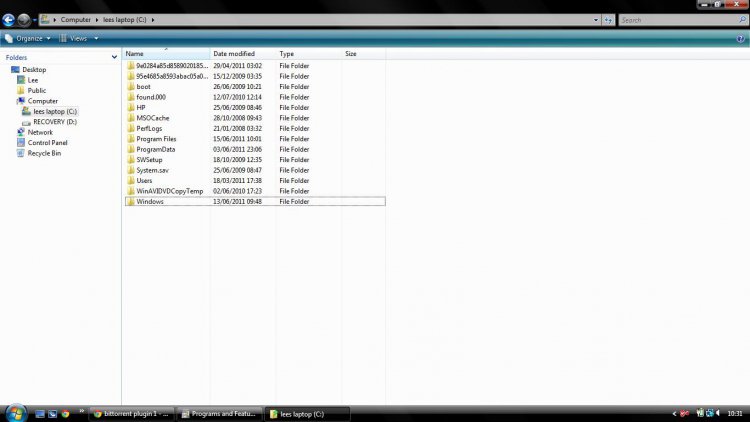Select the Program Files folder icon
The height and width of the screenshot is (422, 750).
pos(131,139)
